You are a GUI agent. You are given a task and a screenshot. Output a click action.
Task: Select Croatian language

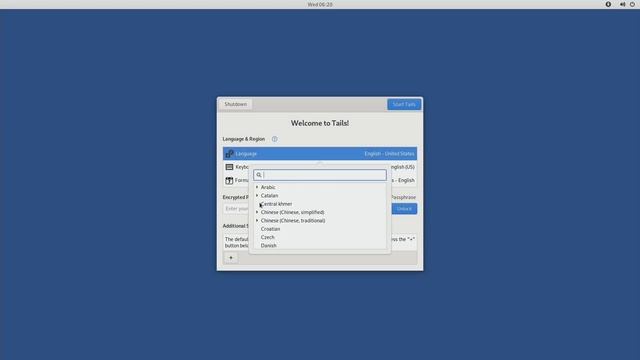tap(270, 229)
